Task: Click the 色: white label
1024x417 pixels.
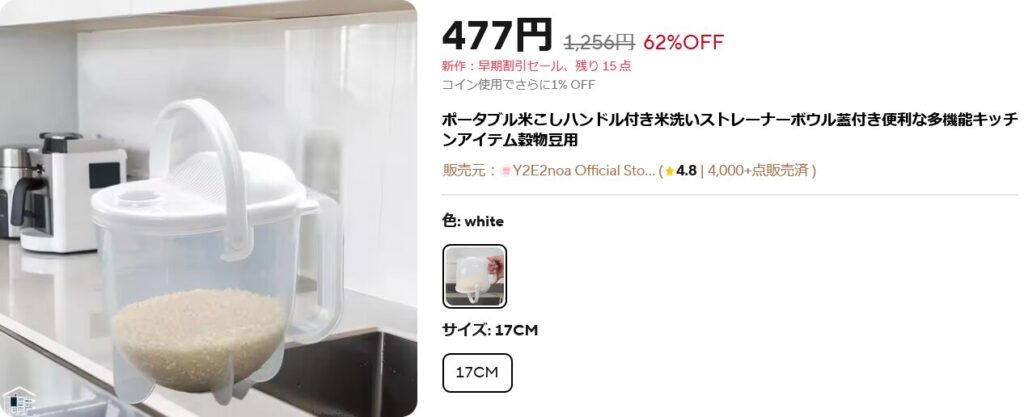Action: coord(473,221)
